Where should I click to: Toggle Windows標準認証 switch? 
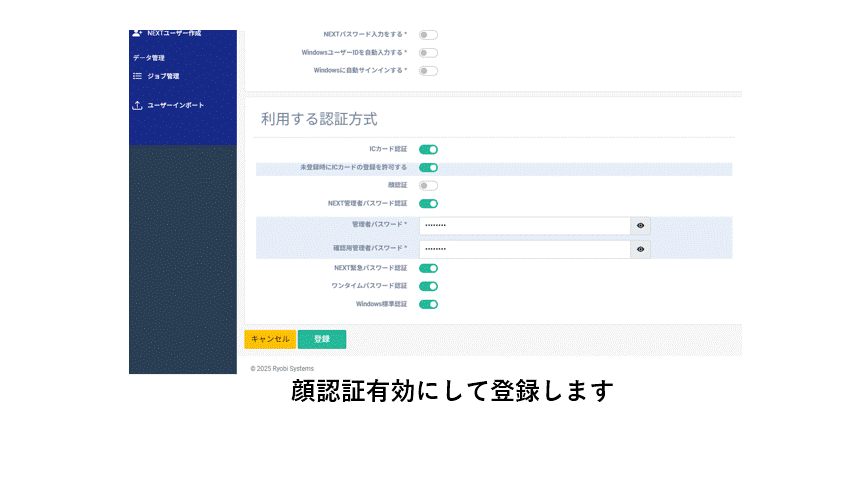tap(428, 304)
